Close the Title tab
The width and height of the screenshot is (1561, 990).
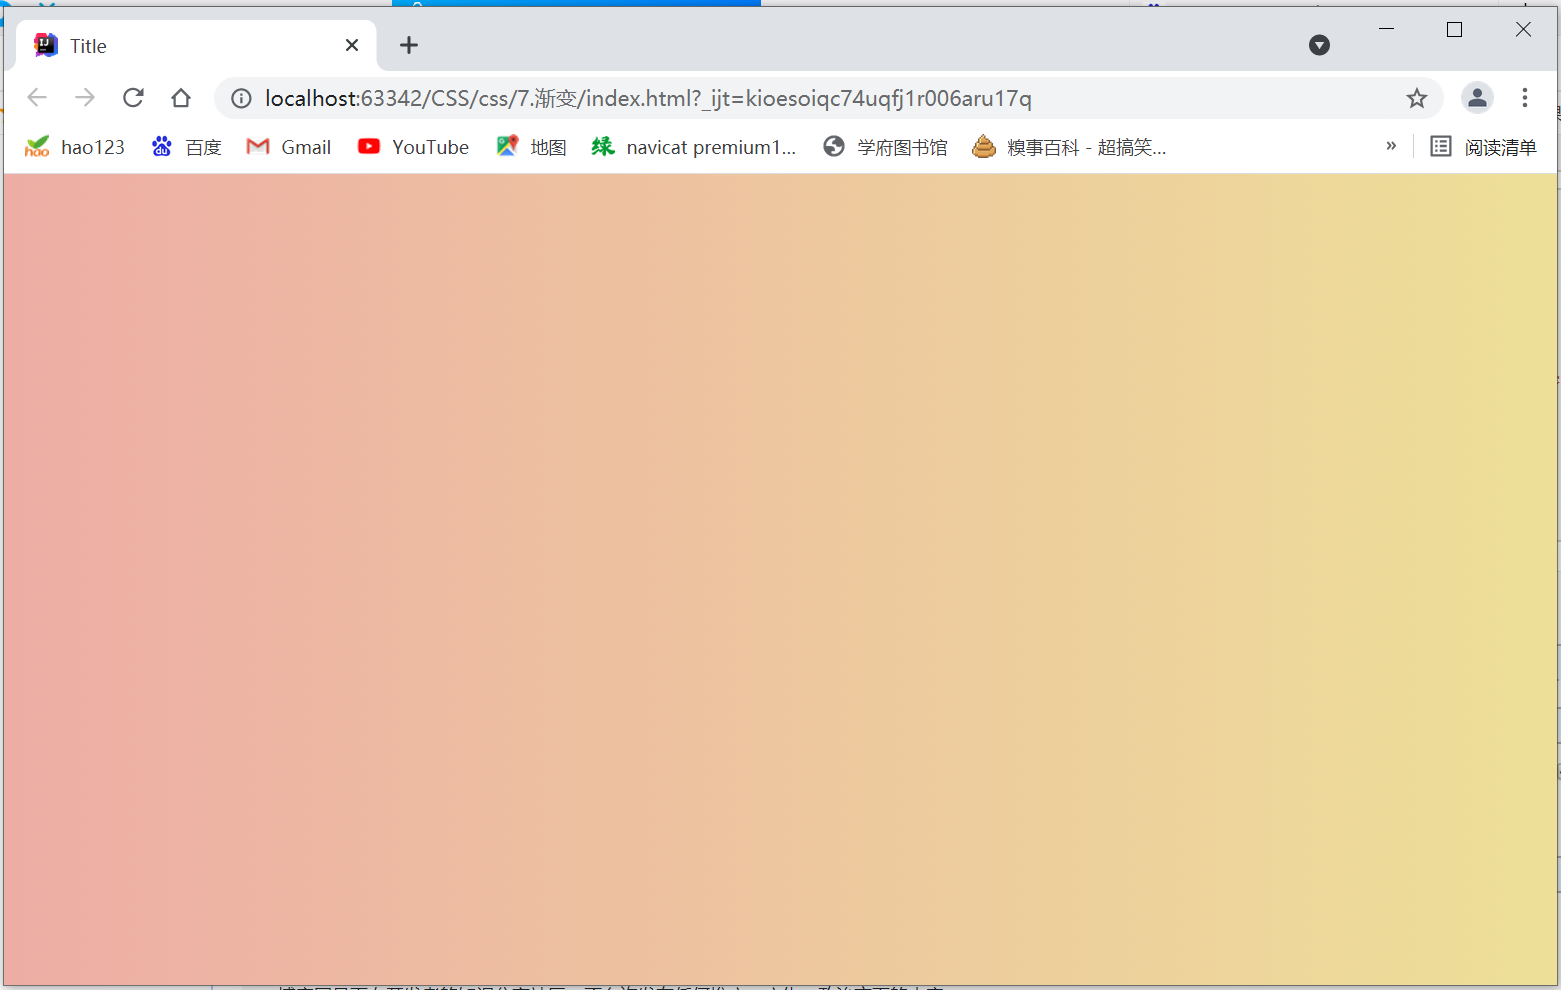coord(352,45)
